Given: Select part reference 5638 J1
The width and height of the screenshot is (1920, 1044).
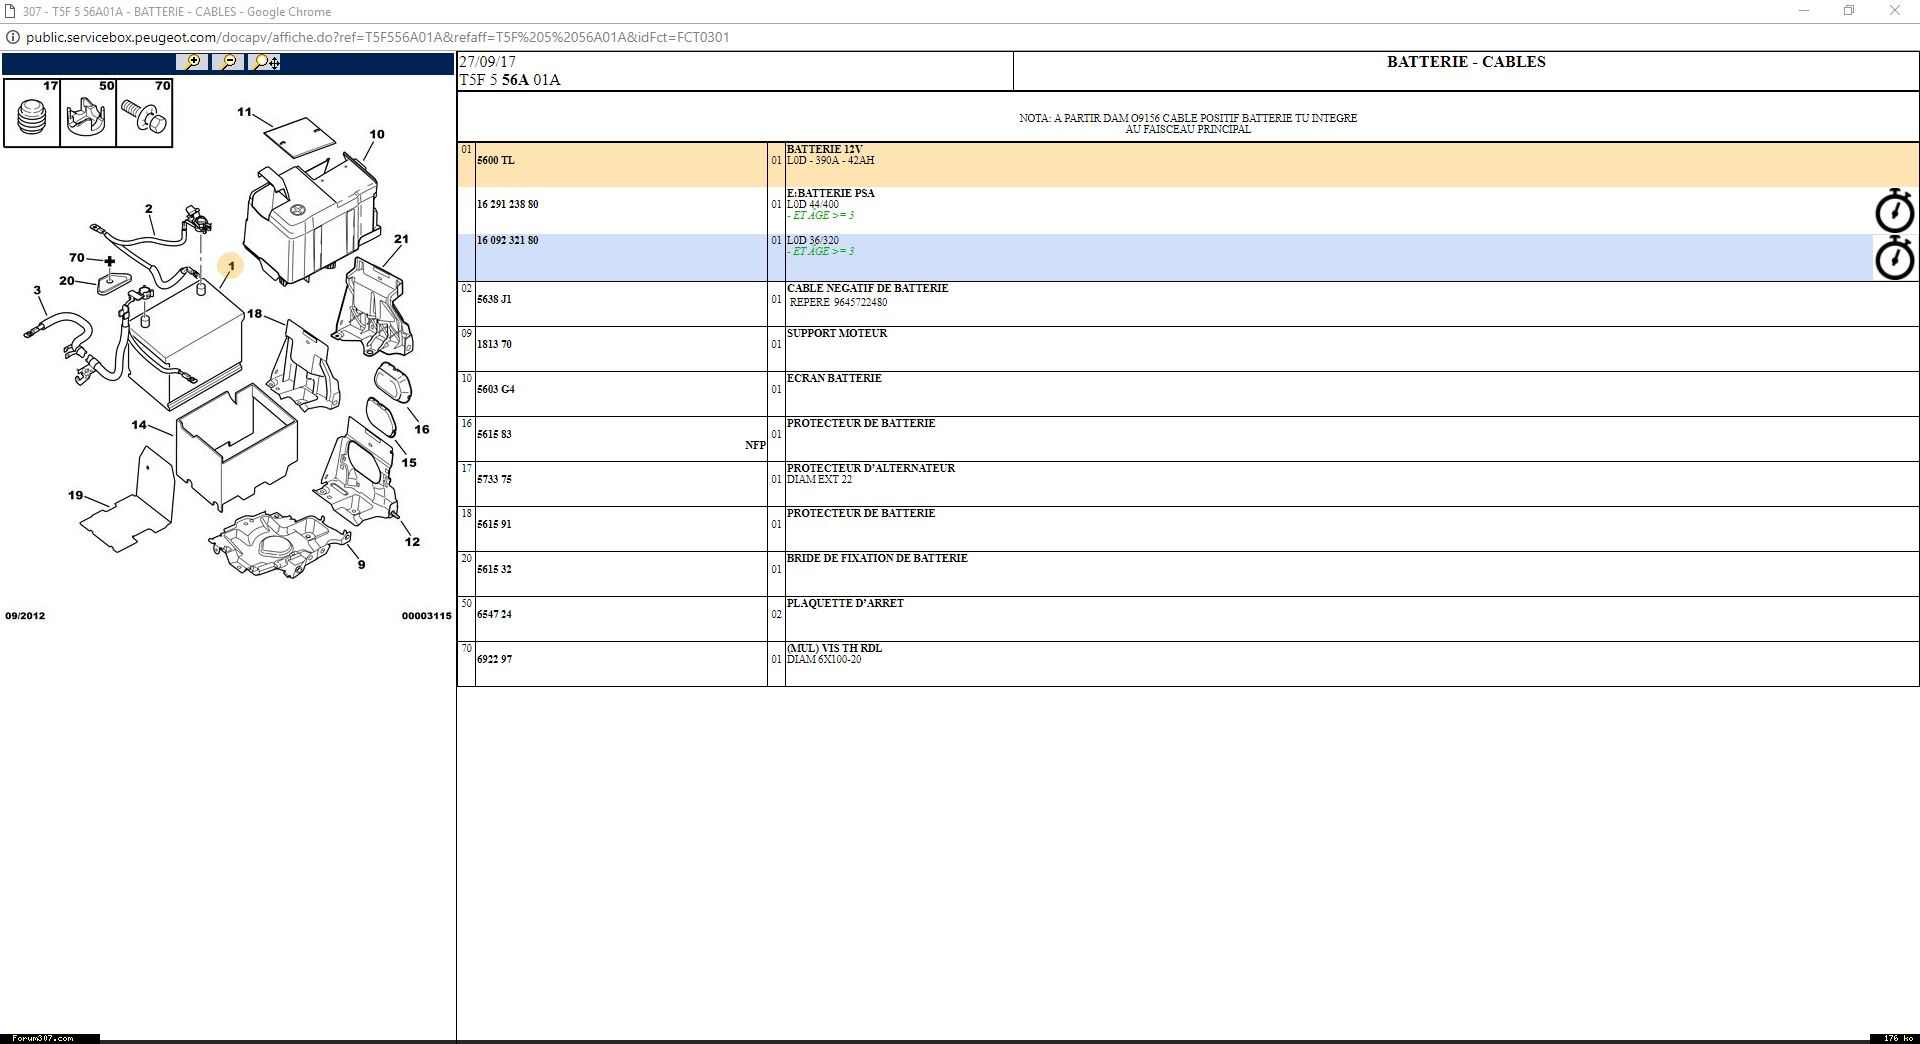Looking at the screenshot, I should tap(494, 299).
